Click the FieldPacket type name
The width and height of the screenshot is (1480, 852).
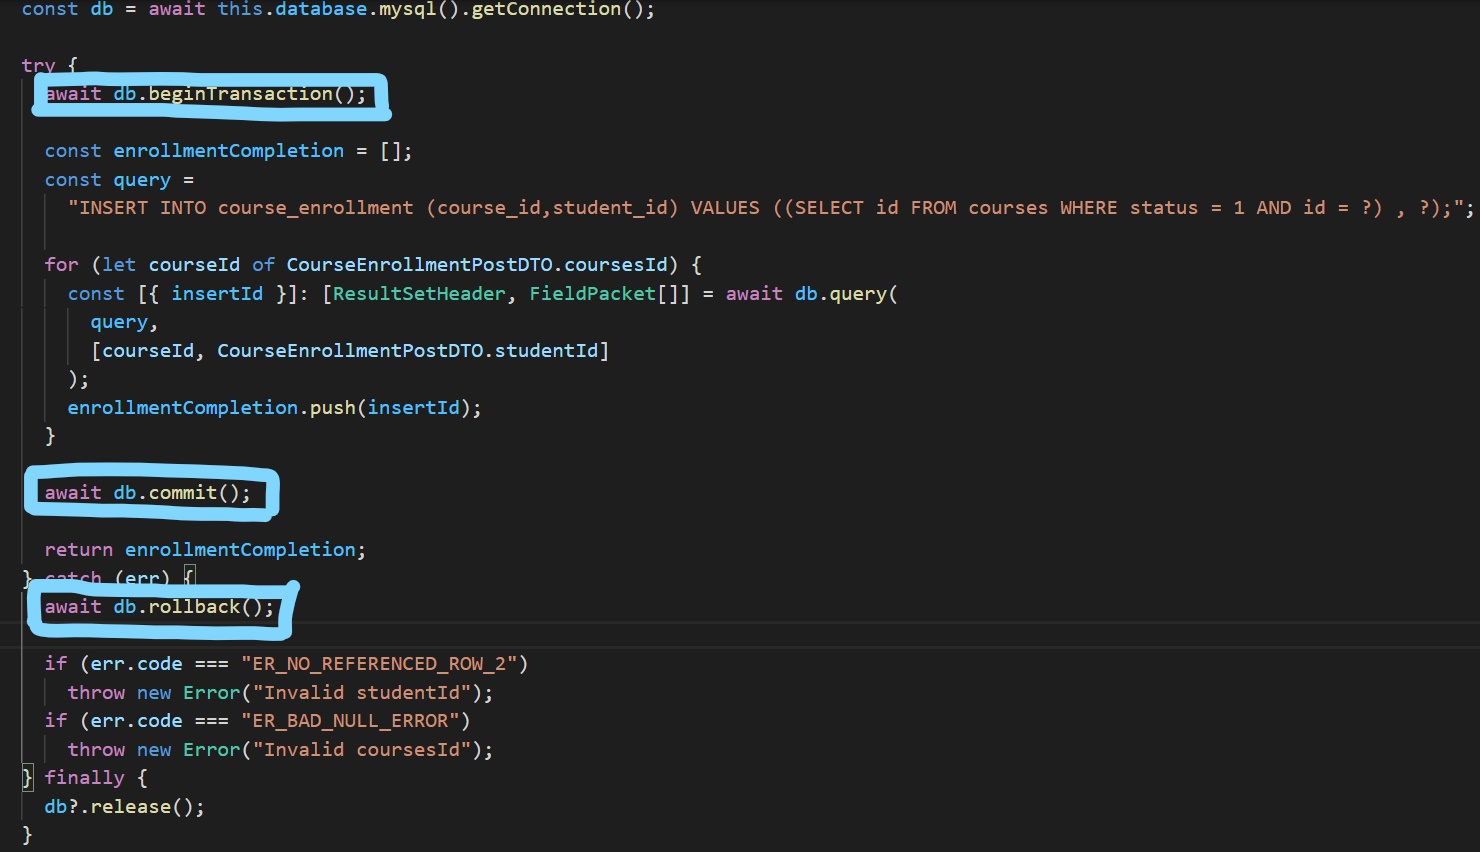[x=593, y=294]
